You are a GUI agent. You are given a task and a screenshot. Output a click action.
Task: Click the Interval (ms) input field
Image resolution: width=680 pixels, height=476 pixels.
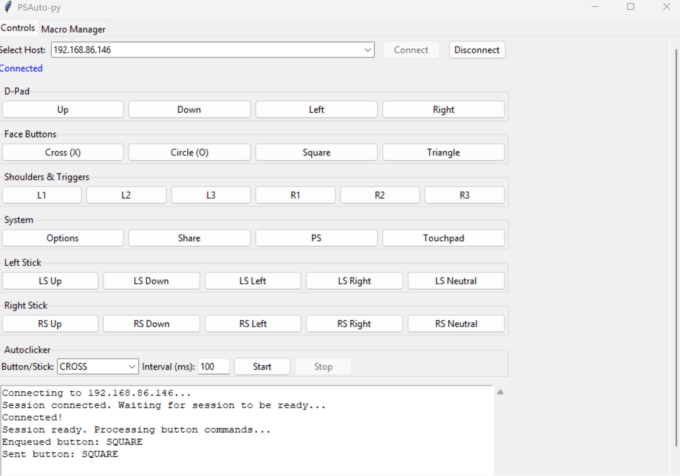click(214, 367)
